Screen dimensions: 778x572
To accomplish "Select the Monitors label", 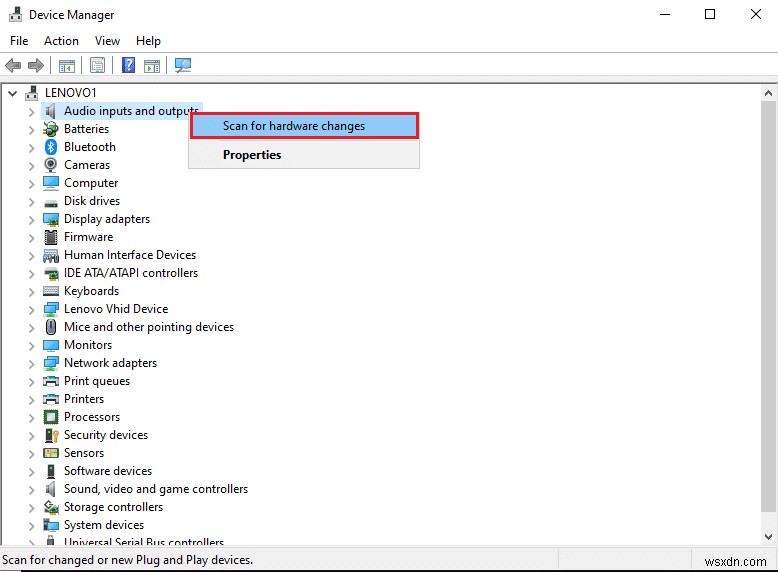I will tap(88, 345).
